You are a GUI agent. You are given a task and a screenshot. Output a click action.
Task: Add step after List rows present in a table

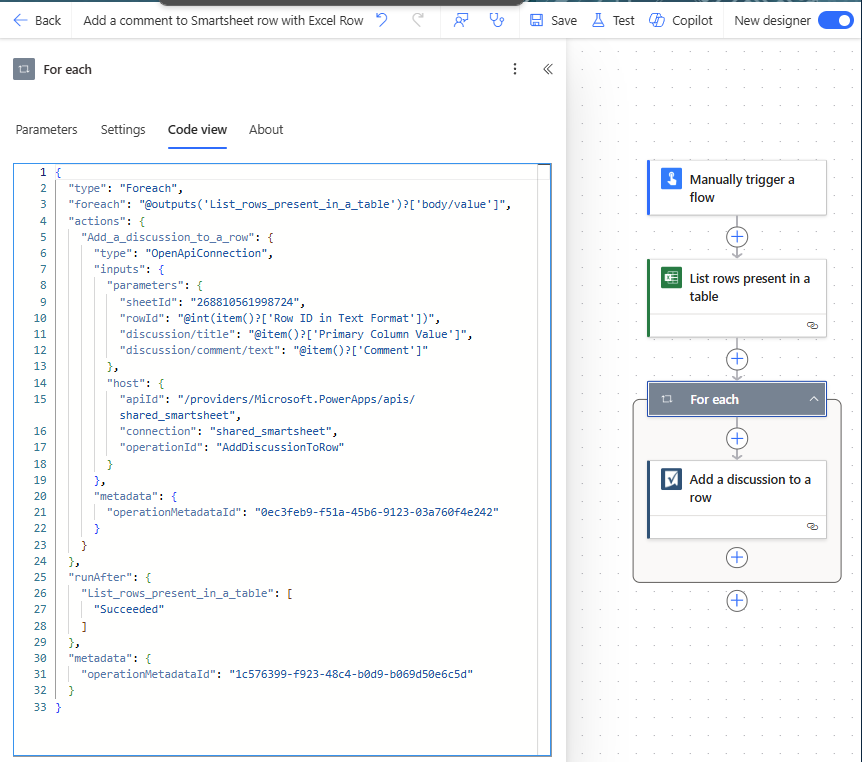pyautogui.click(x=737, y=360)
